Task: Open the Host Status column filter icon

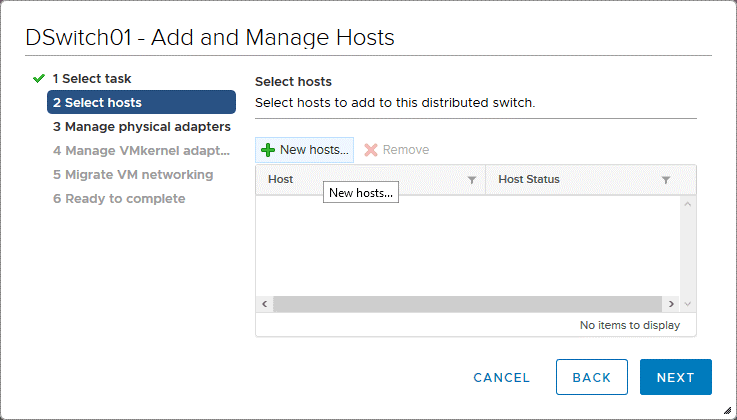Action: [666, 180]
